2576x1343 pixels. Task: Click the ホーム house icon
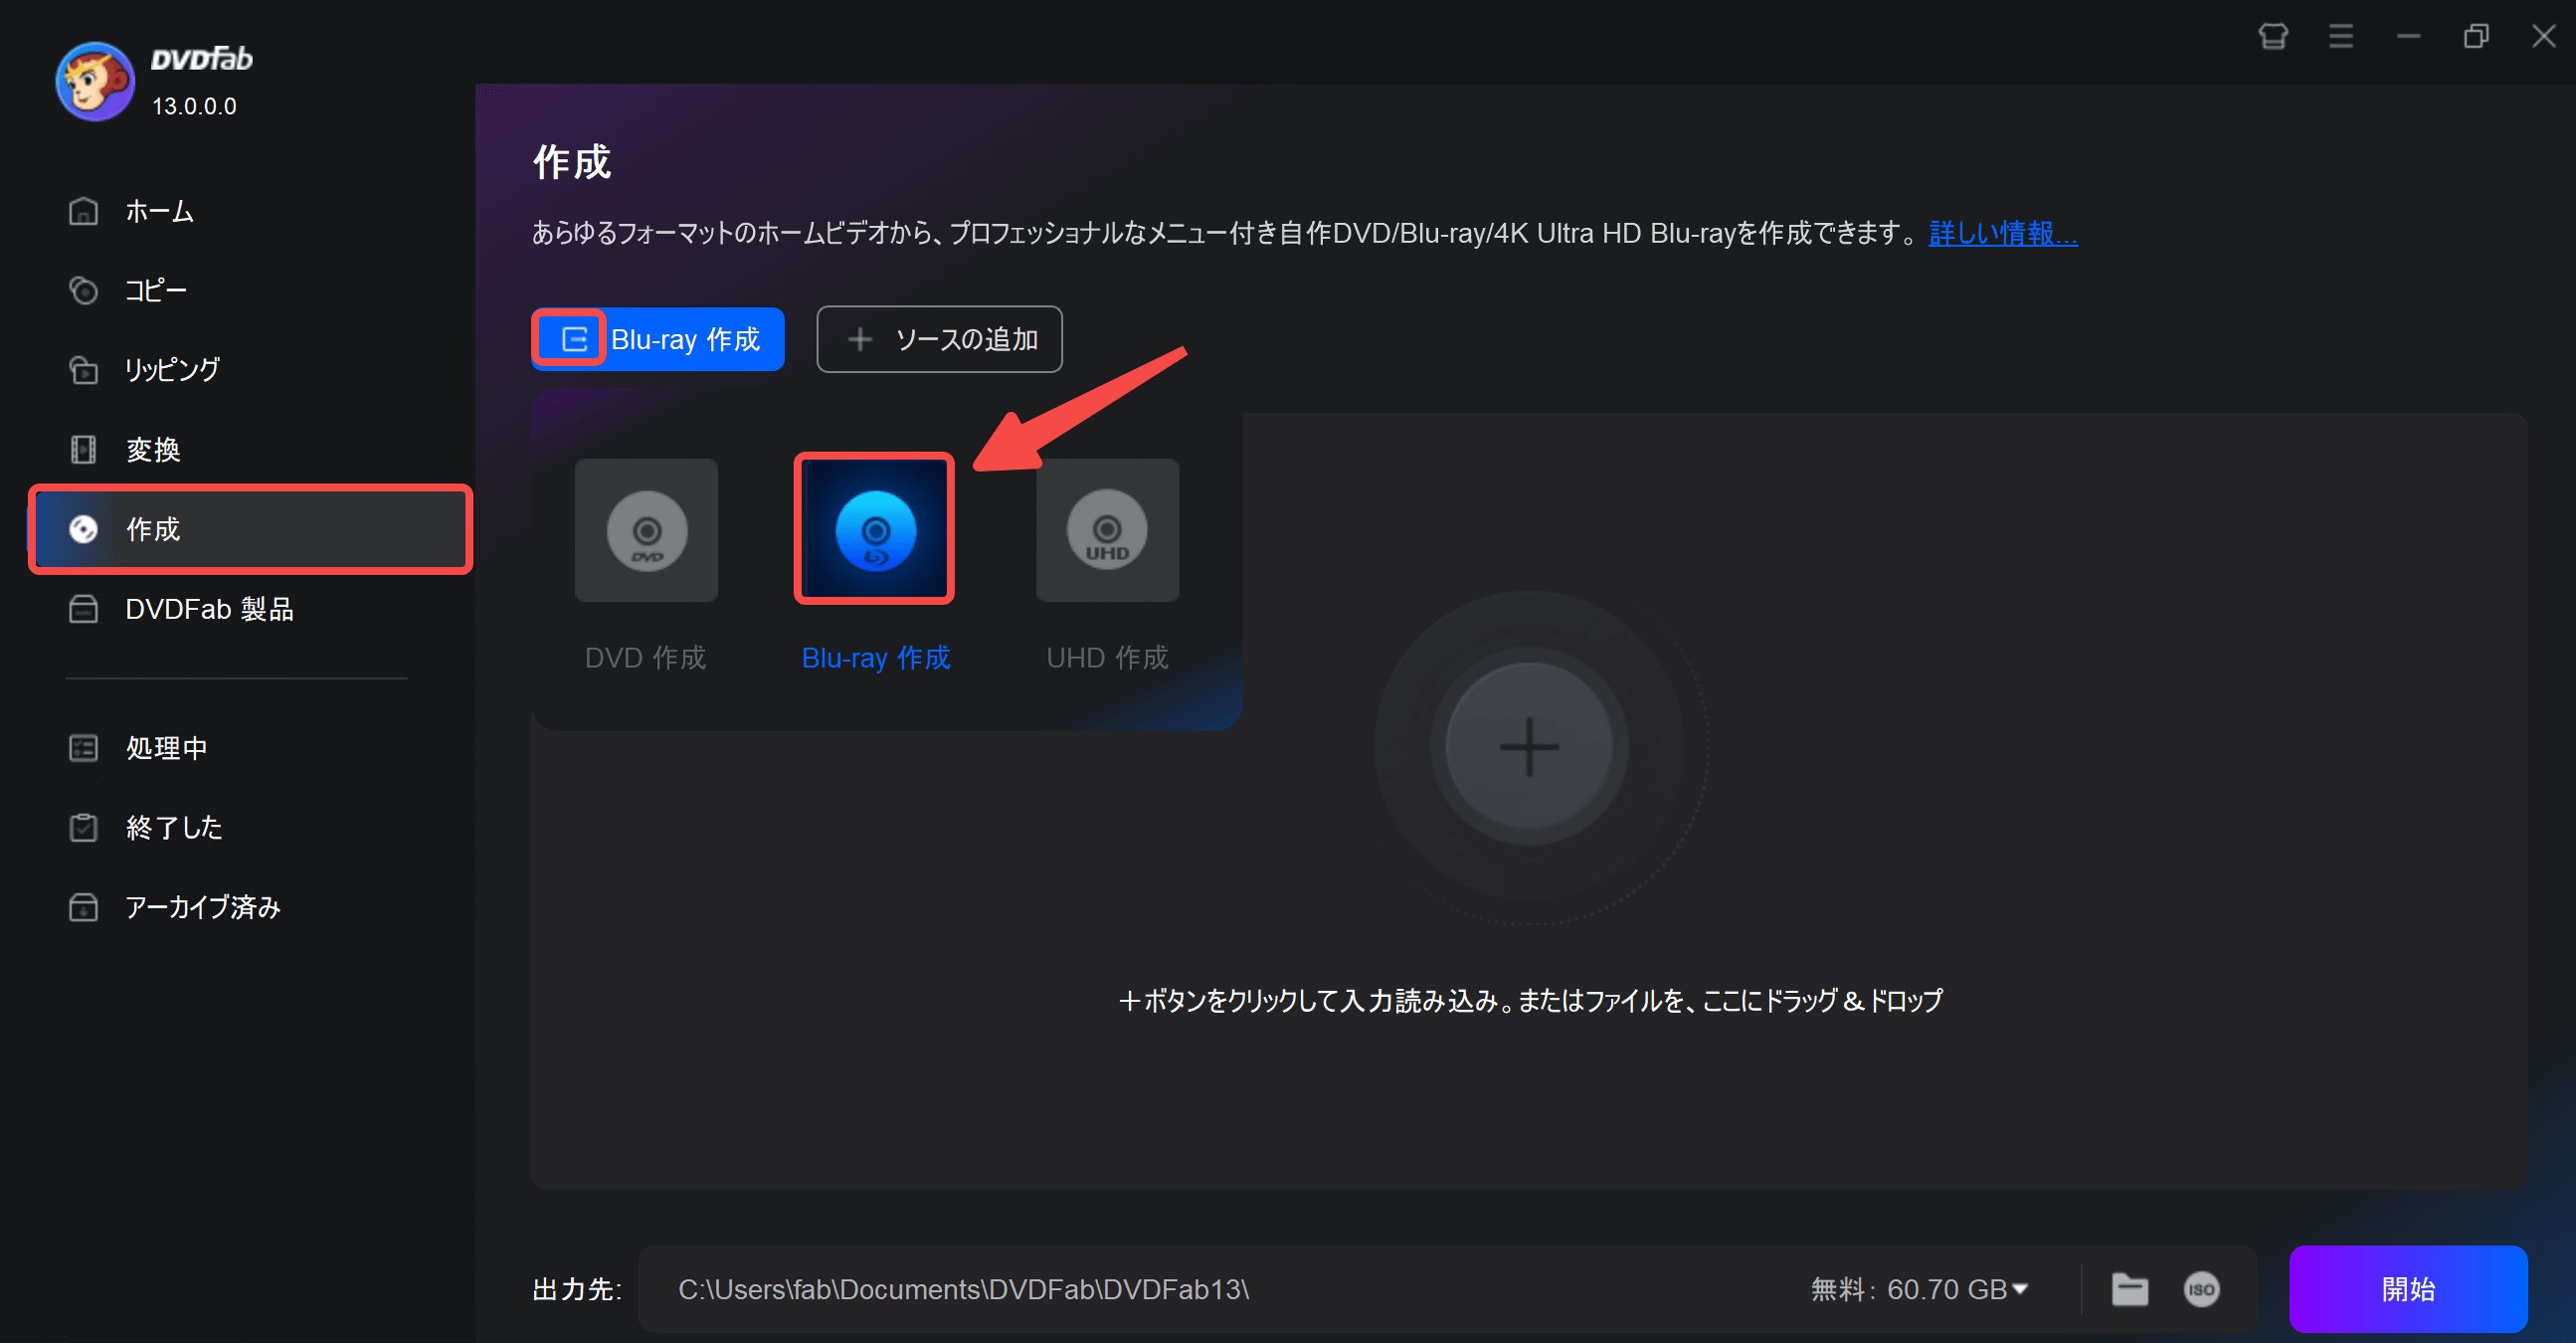click(83, 211)
